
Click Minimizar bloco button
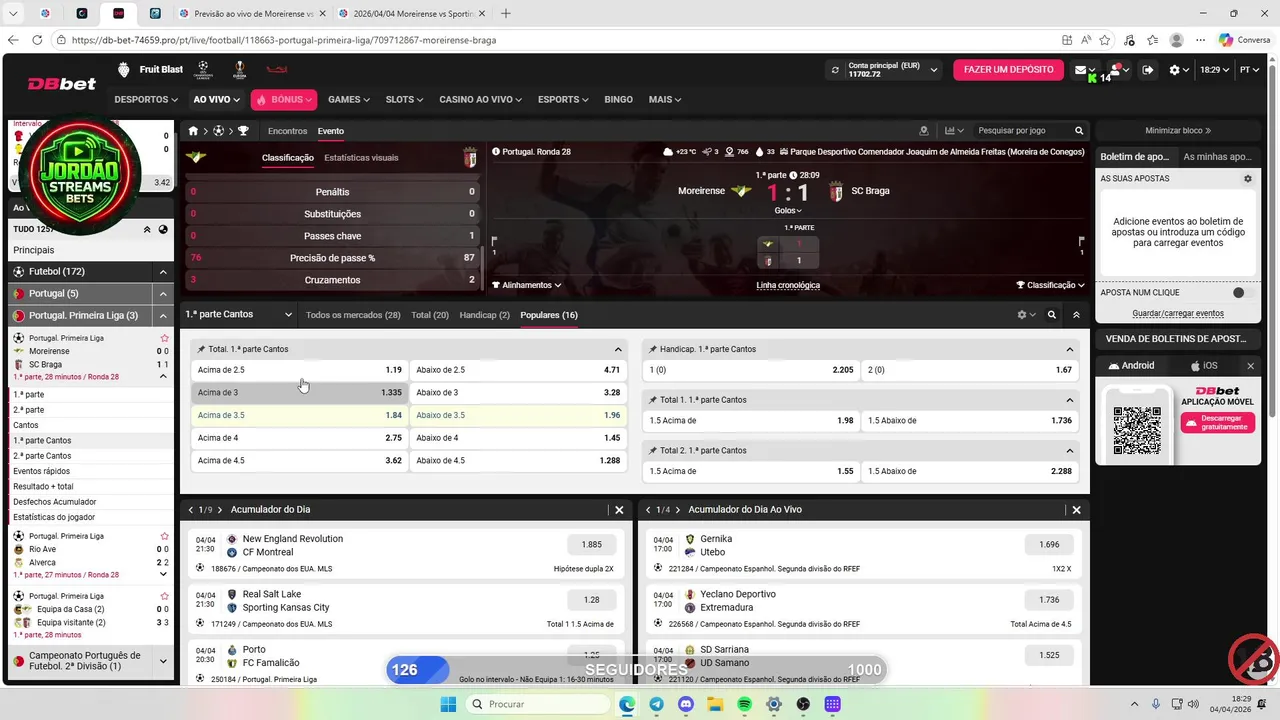pyautogui.click(x=1178, y=131)
